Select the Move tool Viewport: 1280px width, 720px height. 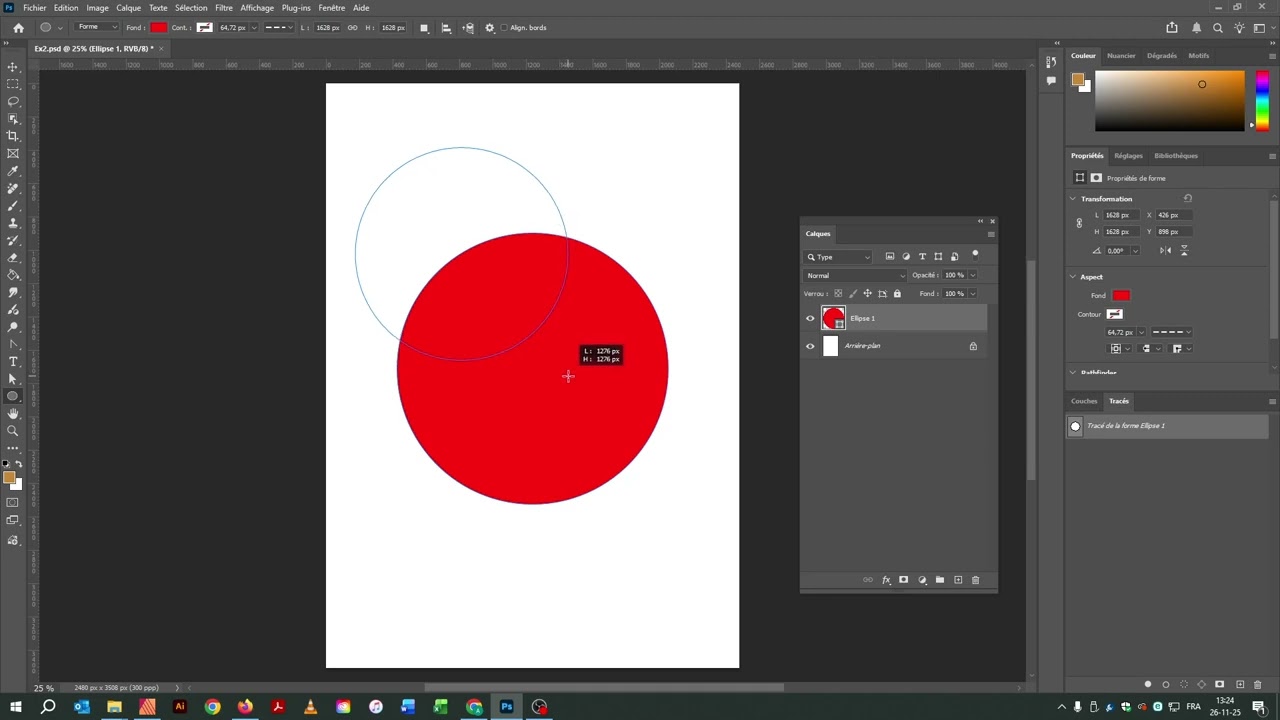[13, 67]
